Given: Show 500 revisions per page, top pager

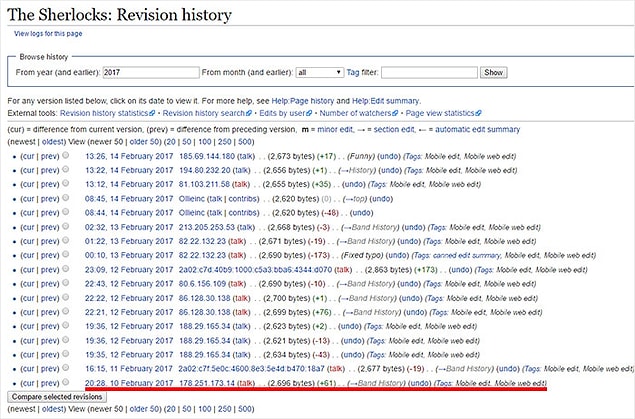Looking at the screenshot, I should pos(245,142).
